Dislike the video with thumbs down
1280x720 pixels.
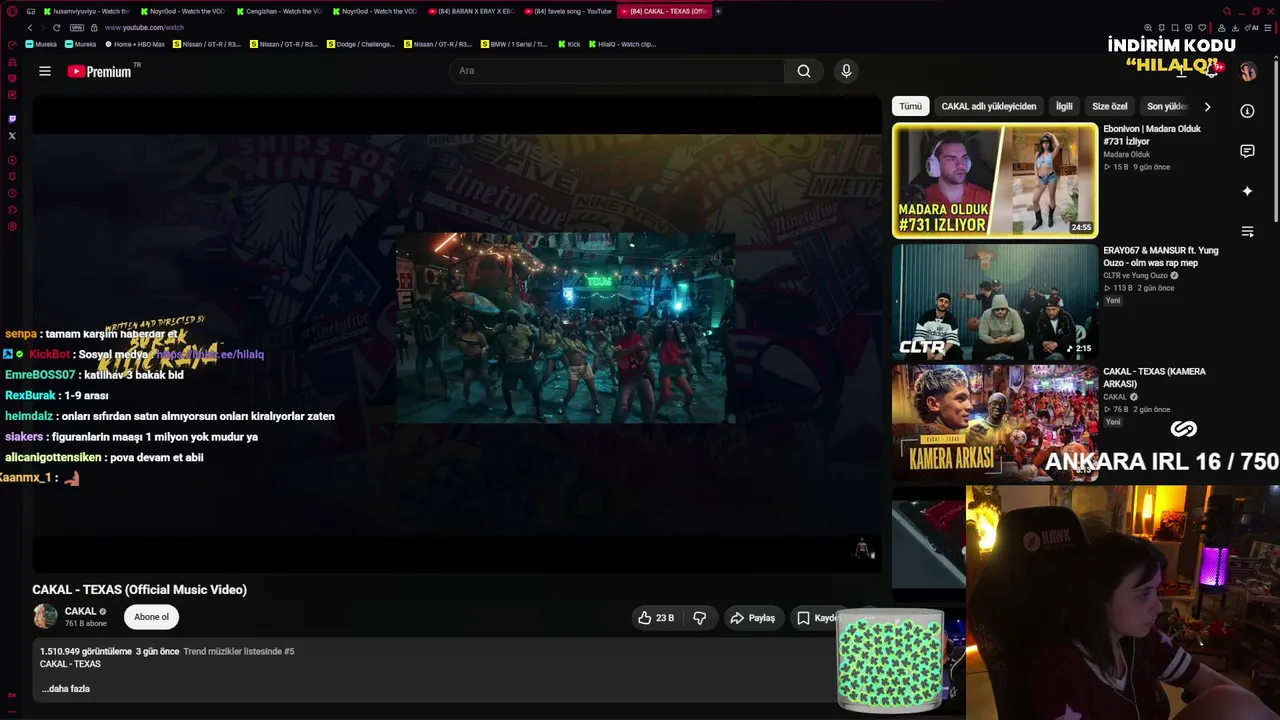click(700, 618)
